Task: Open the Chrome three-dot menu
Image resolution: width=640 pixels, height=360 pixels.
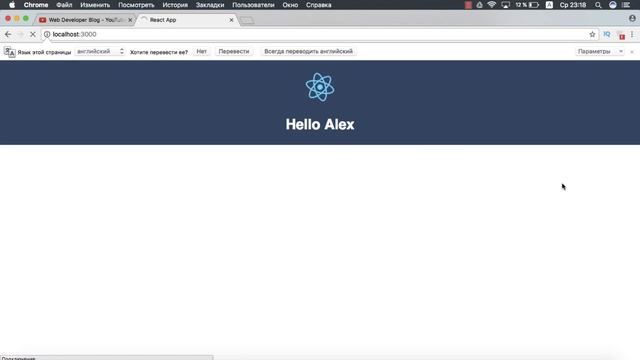Action: point(632,34)
